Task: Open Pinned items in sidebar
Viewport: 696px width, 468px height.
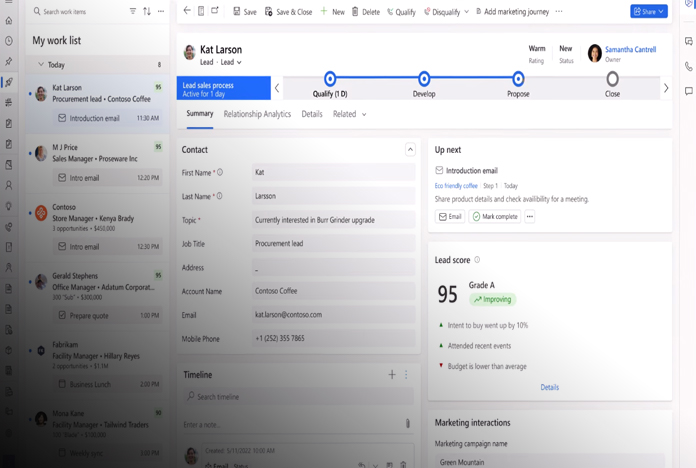Action: pyautogui.click(x=8, y=61)
